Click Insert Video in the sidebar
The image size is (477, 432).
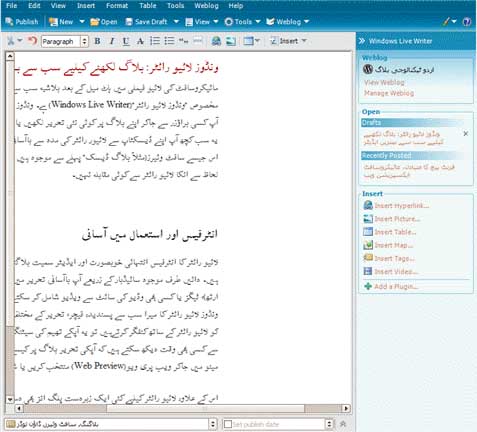pos(390,271)
